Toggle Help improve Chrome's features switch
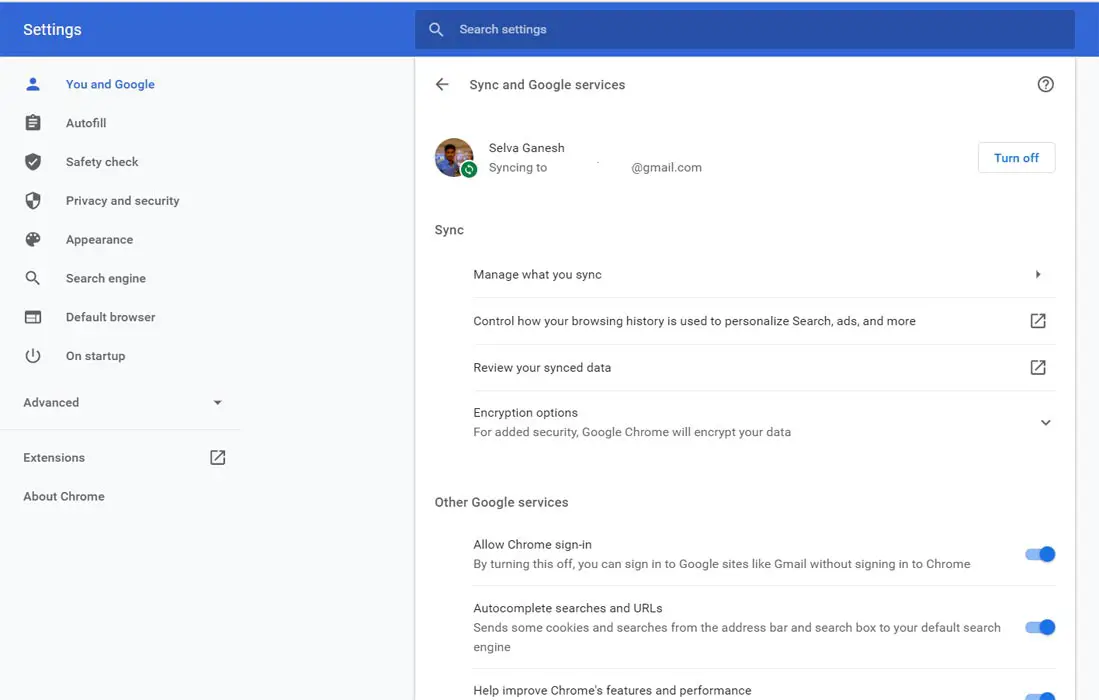The height and width of the screenshot is (700, 1099). 1040,696
